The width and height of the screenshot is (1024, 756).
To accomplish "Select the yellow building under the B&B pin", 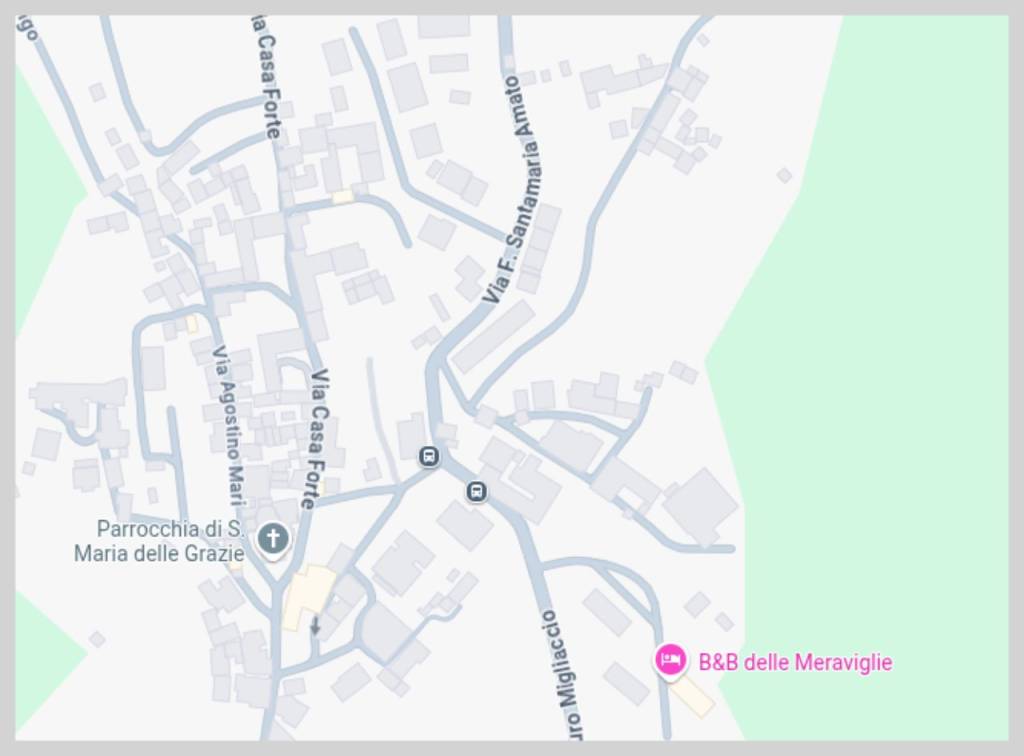I will pos(692,697).
